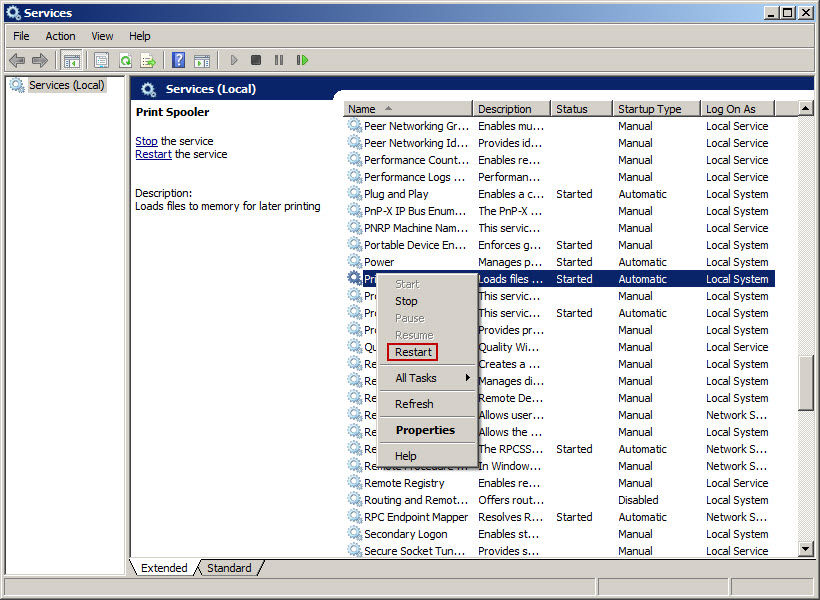Click the Export List toolbar icon
The height and width of the screenshot is (600, 820).
click(x=148, y=60)
